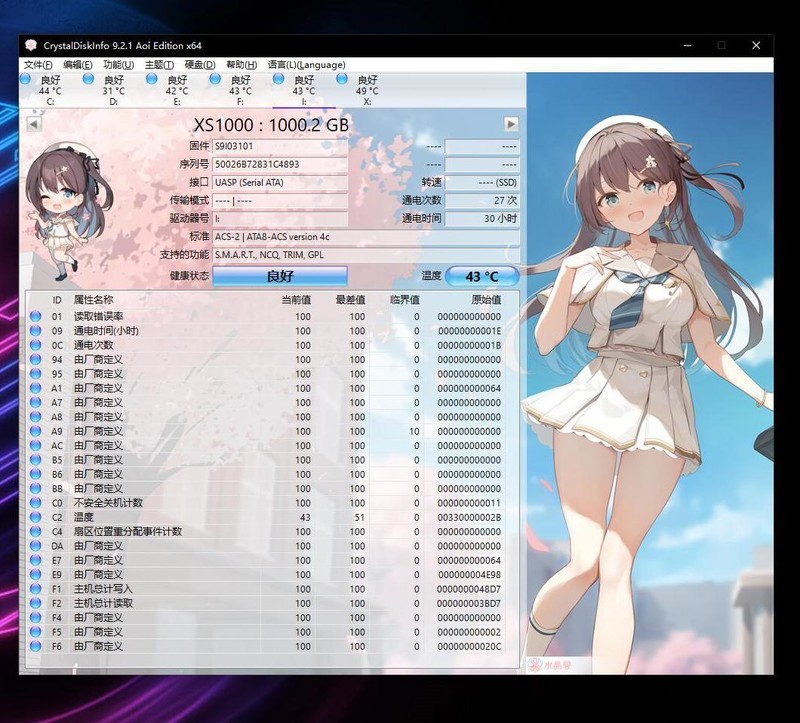This screenshot has width=800, height=723.
Task: Click the status orb on 温度 row
Action: (x=36, y=517)
